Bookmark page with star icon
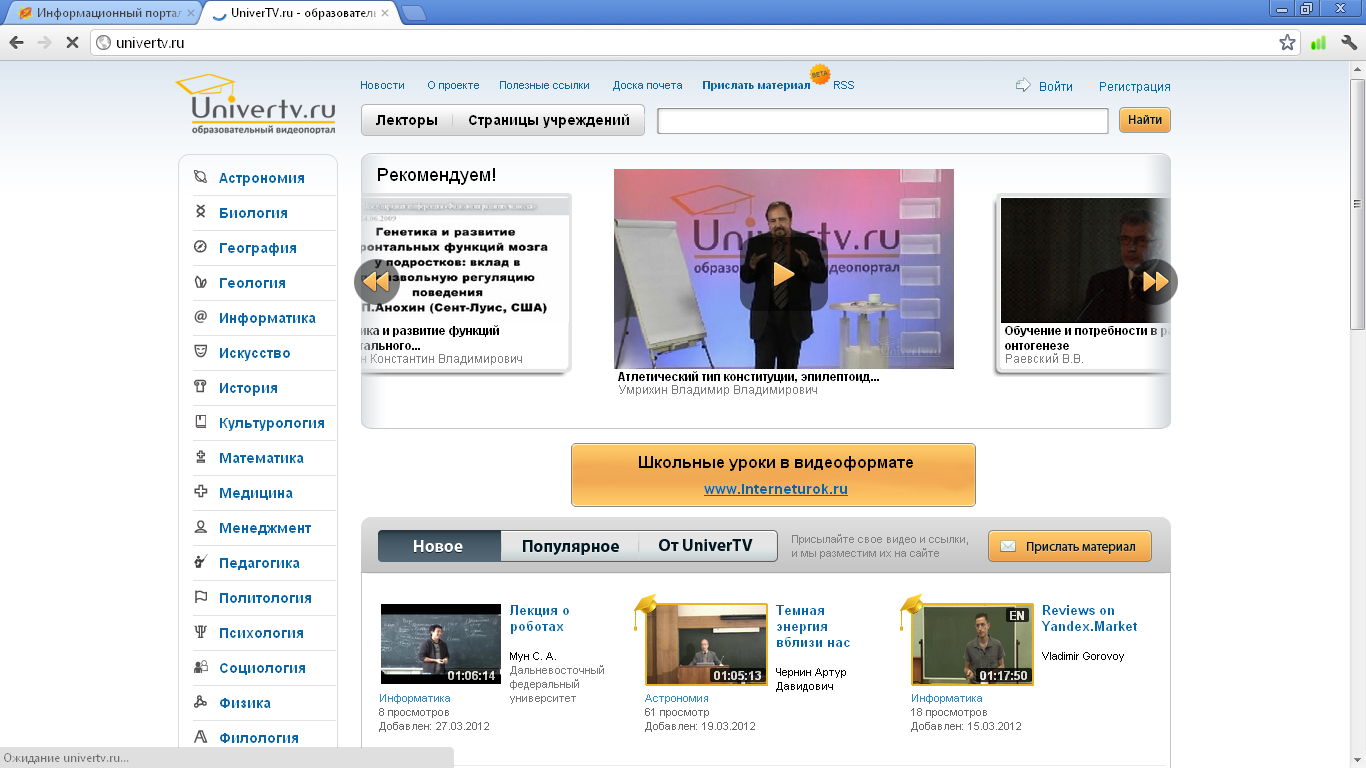Viewport: 1366px width, 768px height. (1287, 43)
